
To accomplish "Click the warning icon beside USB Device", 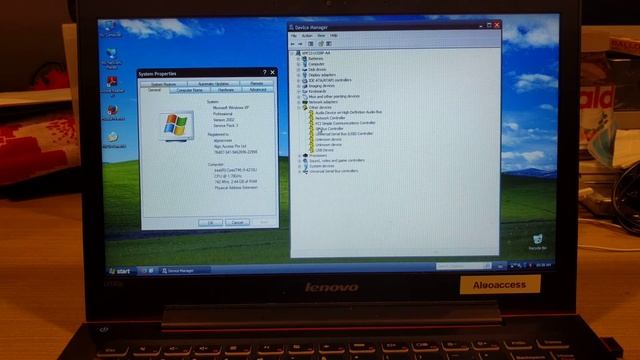I will 311,150.
